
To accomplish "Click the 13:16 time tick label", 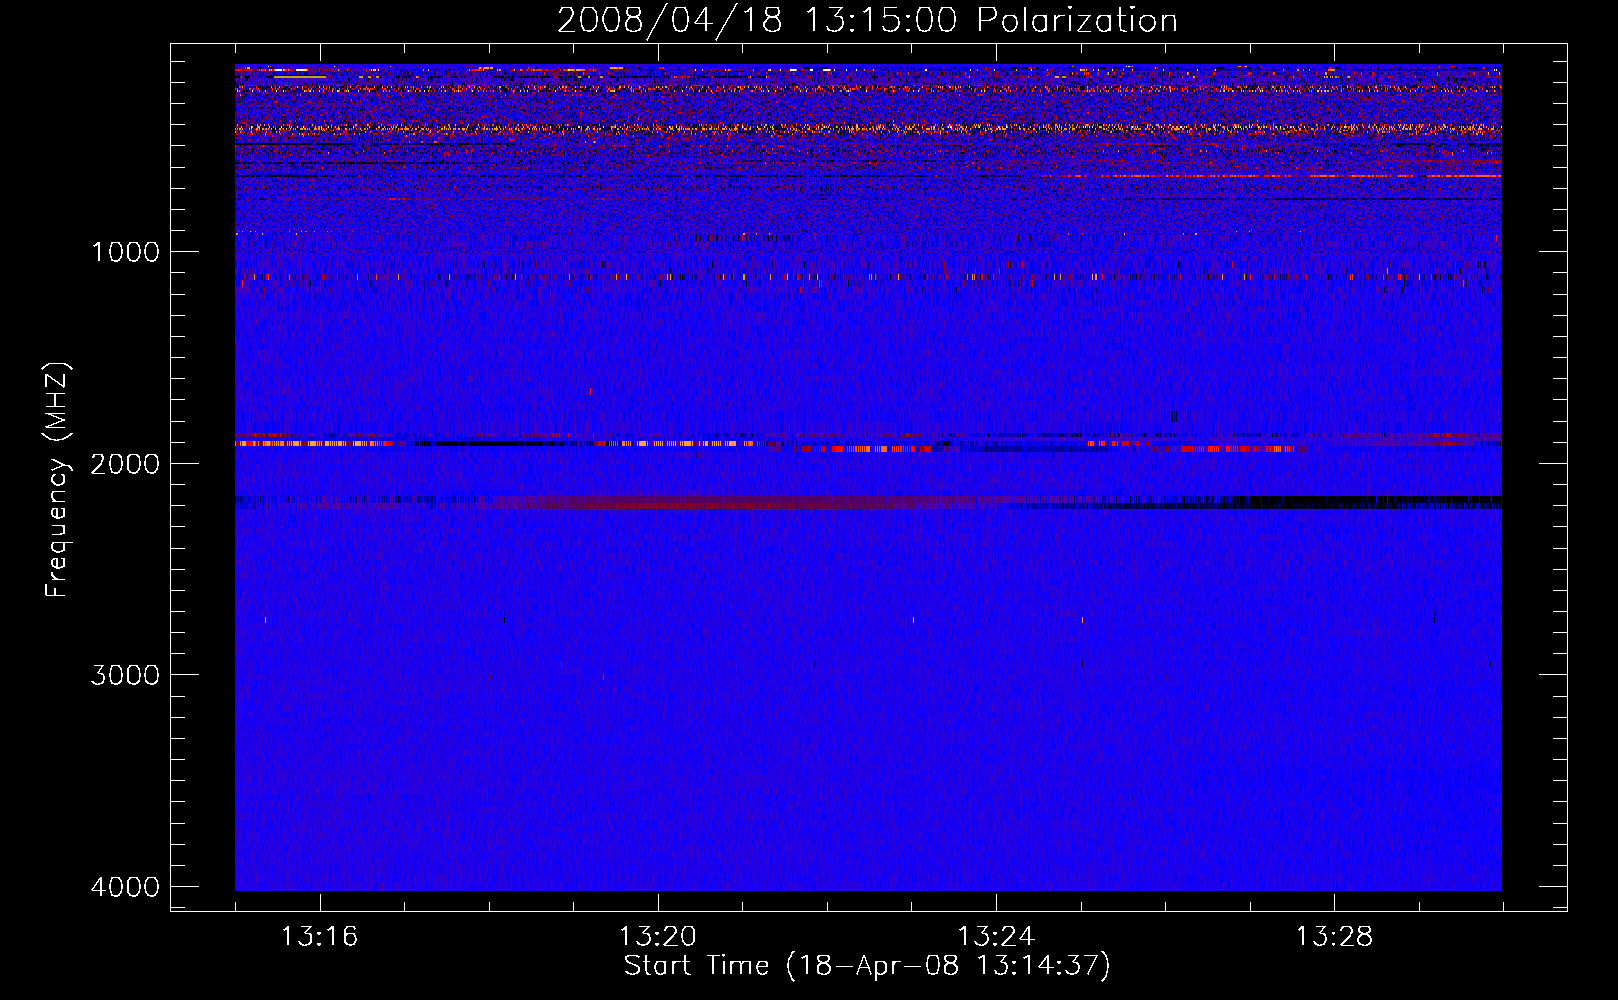I will click(319, 937).
